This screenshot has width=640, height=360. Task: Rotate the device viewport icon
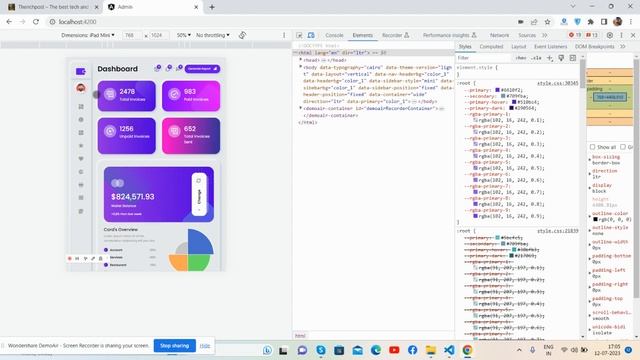[x=242, y=35]
